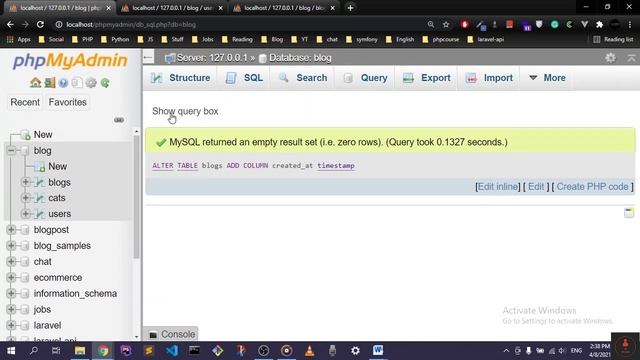640x360 pixels.
Task: Click Show query box link
Action: point(185,111)
